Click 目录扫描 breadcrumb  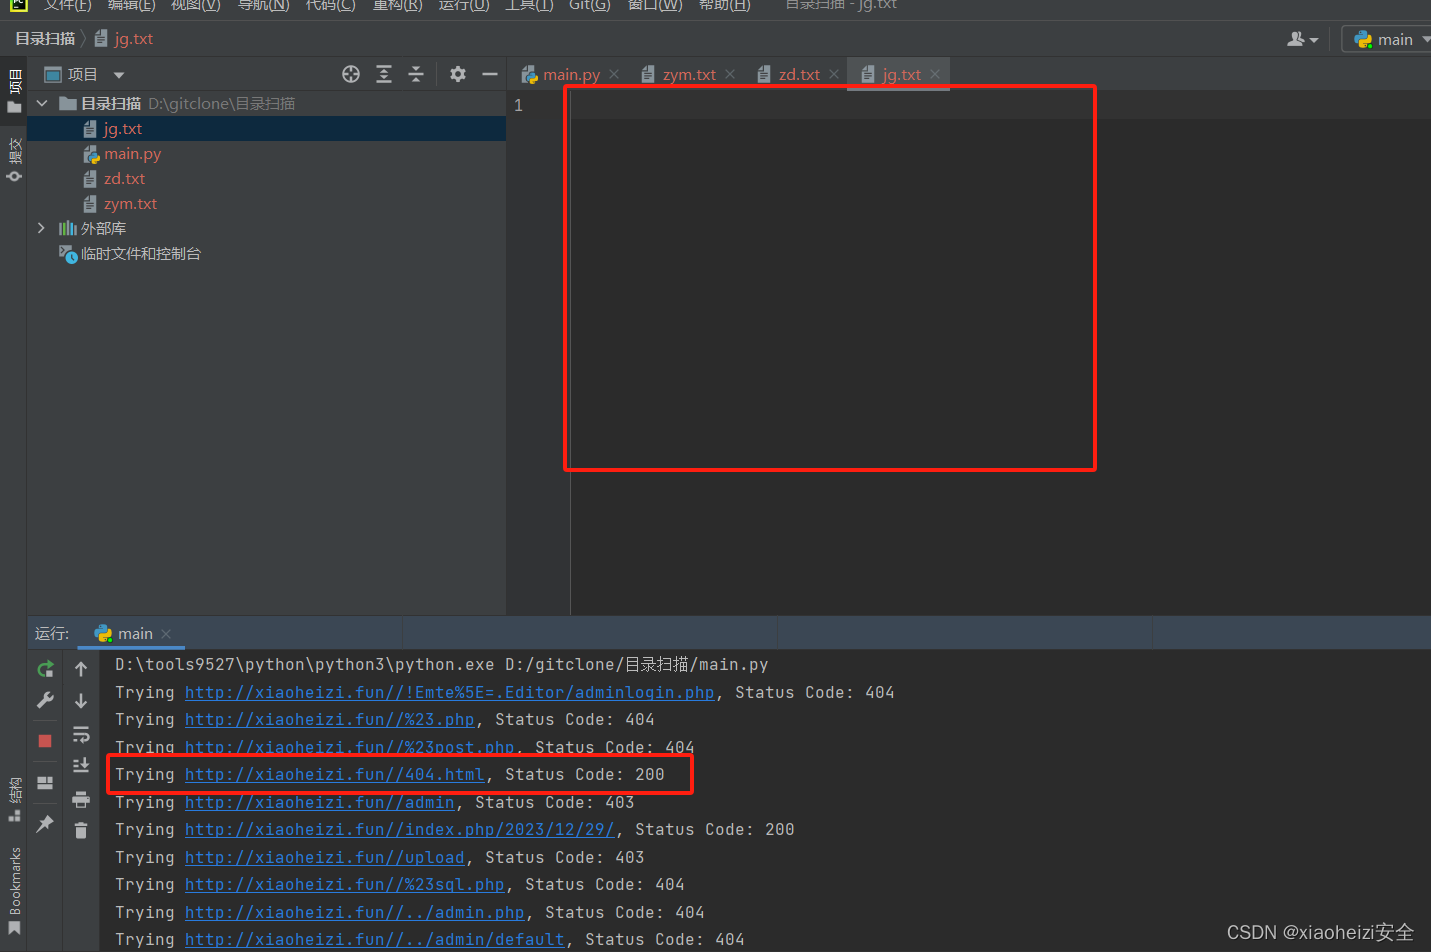coord(45,39)
